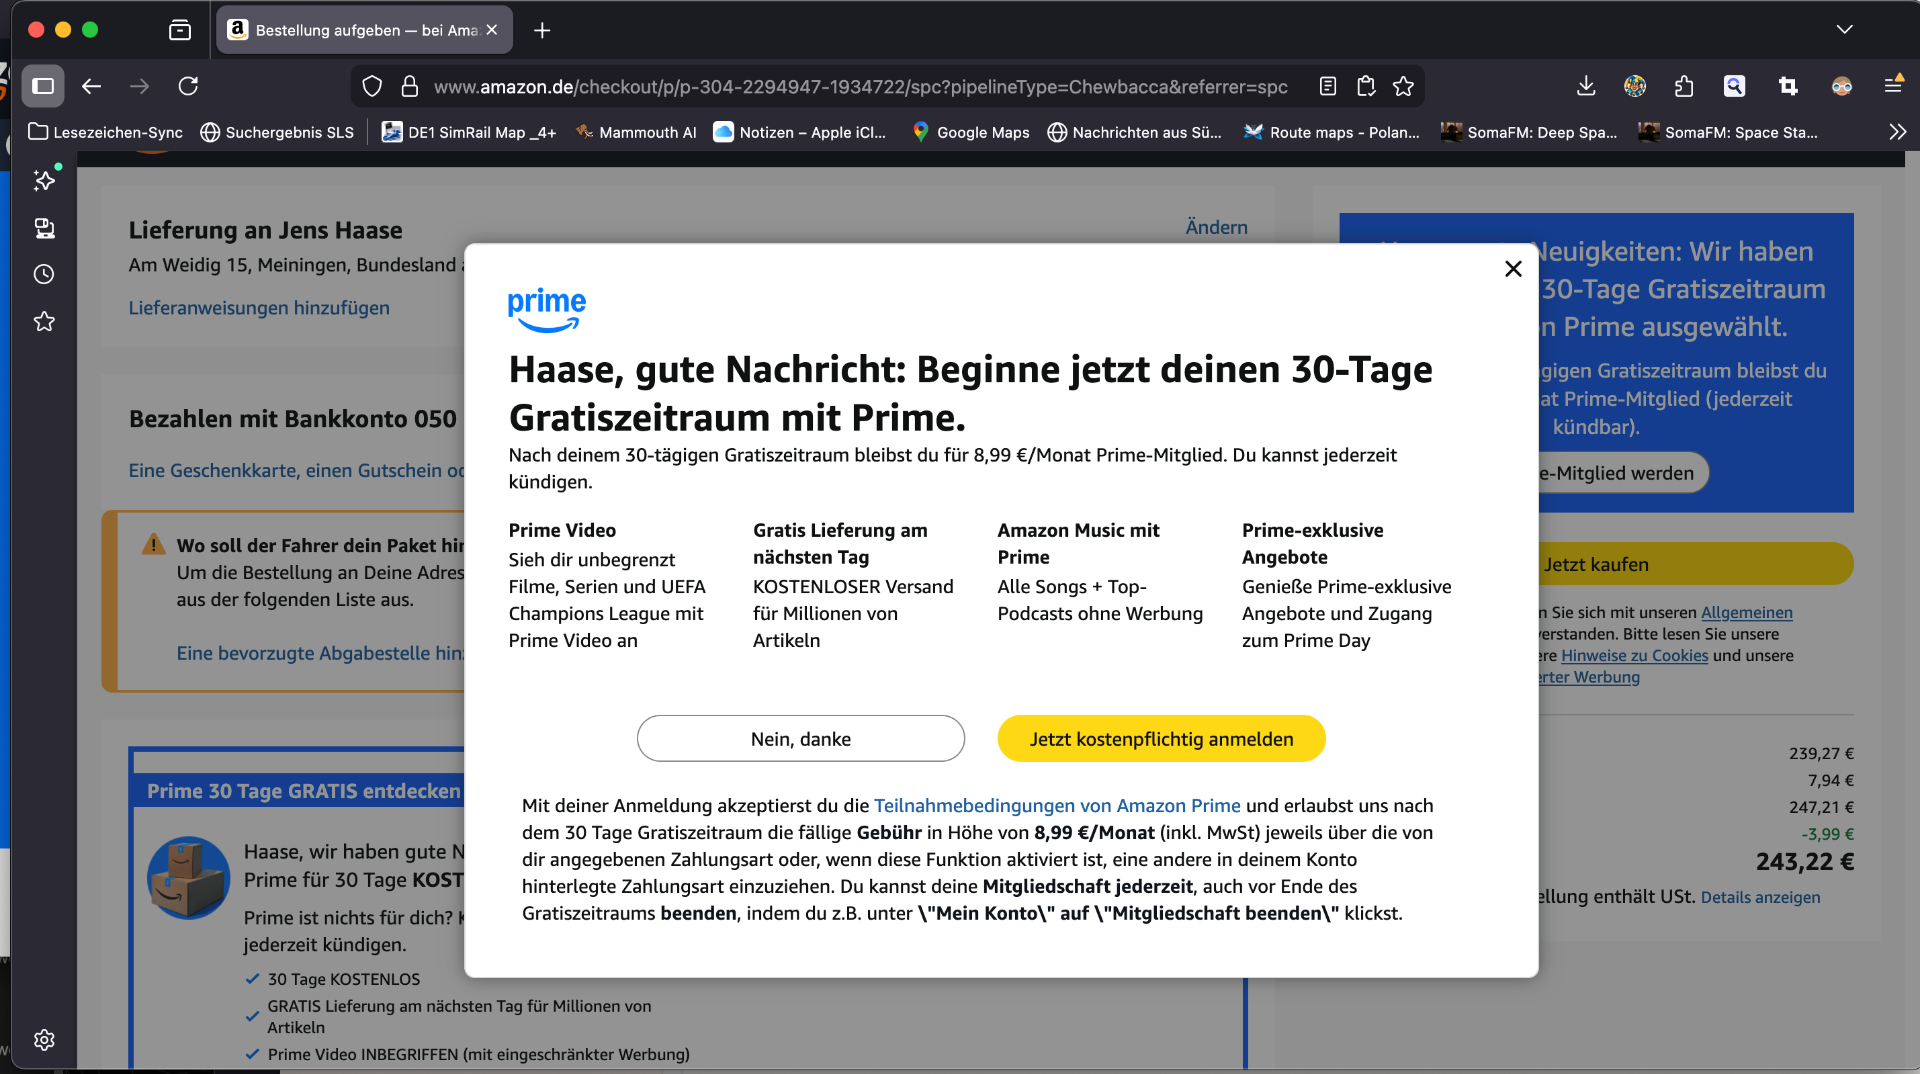Close the Prime offer dialog
This screenshot has width=1920, height=1074.
(1513, 269)
